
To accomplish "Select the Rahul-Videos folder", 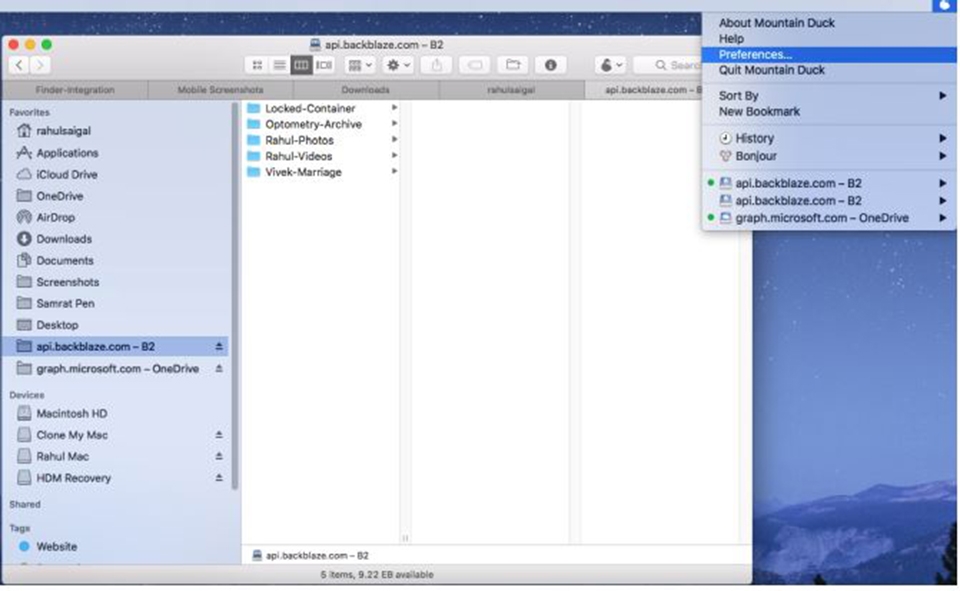I will [298, 156].
